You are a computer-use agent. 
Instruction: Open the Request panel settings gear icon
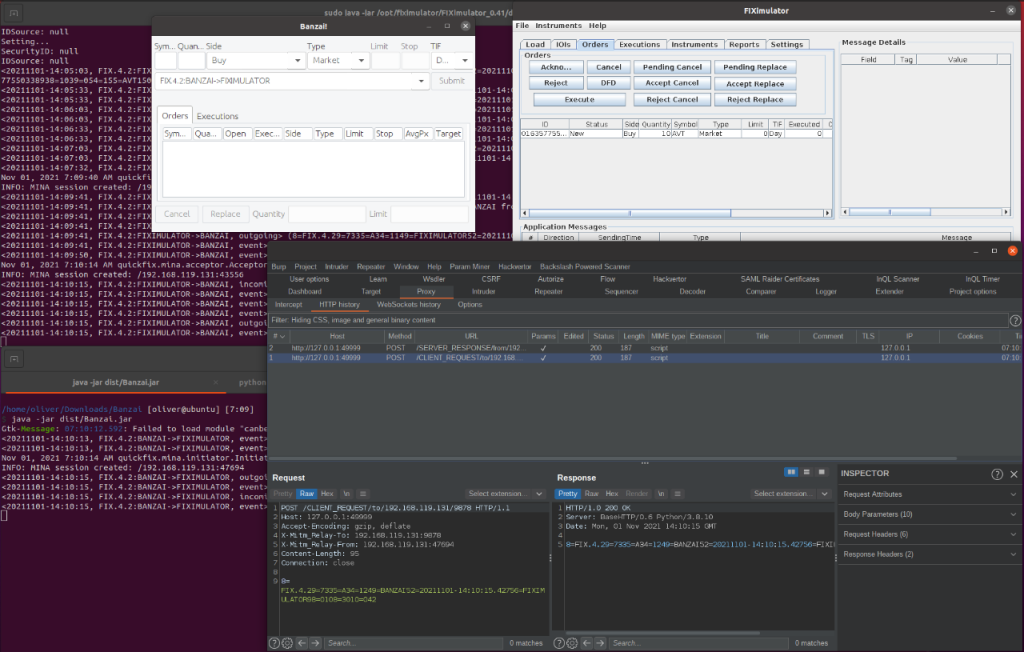[287, 641]
